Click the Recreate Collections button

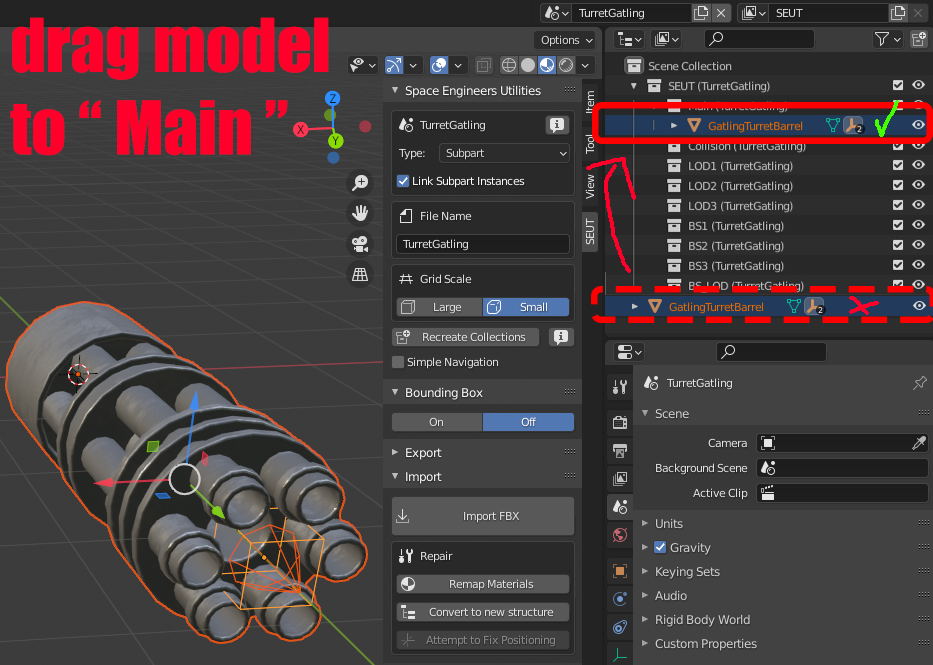(x=466, y=337)
